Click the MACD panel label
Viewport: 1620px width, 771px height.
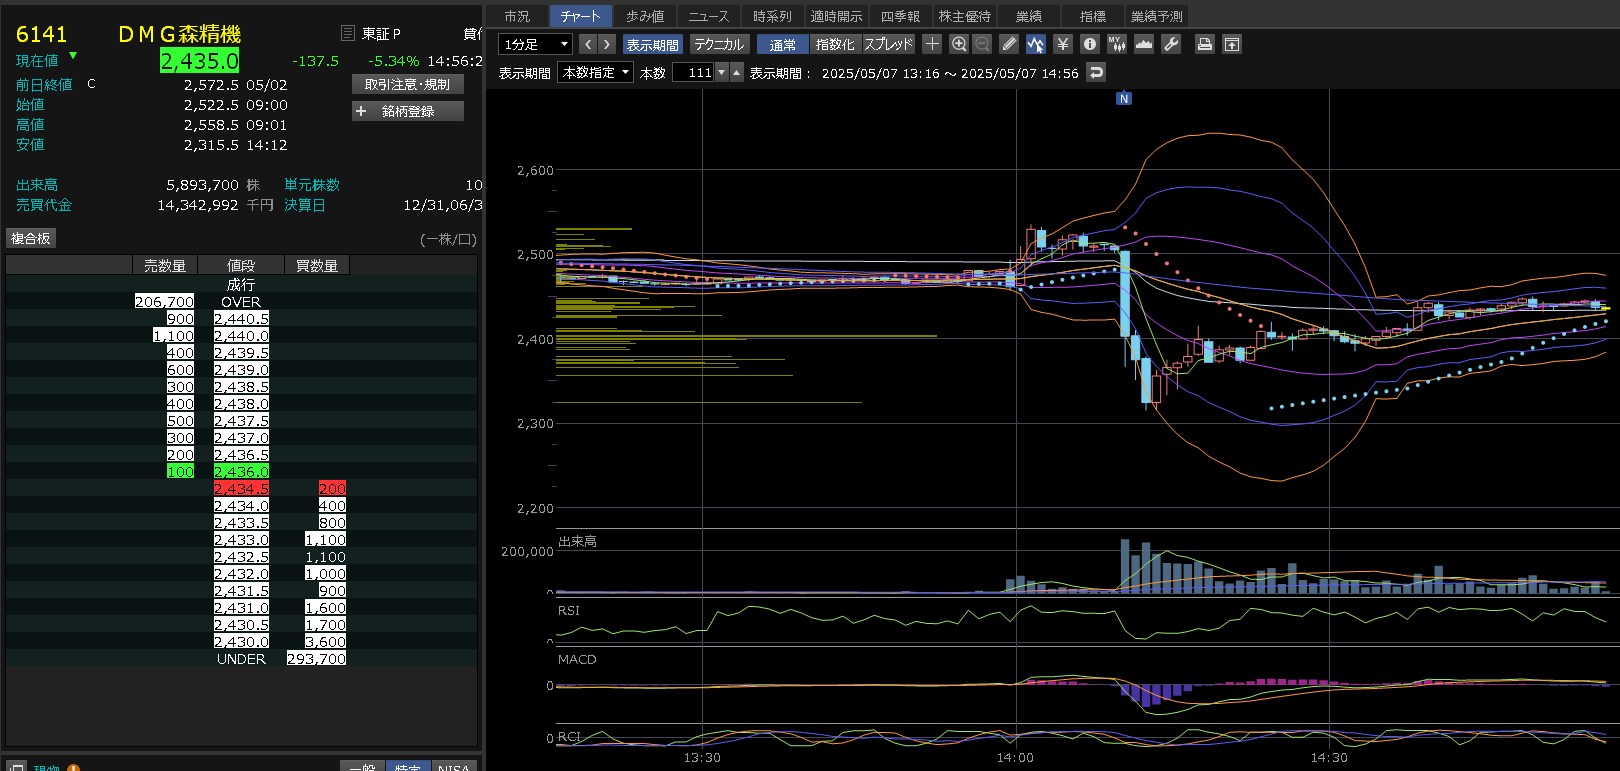[577, 659]
